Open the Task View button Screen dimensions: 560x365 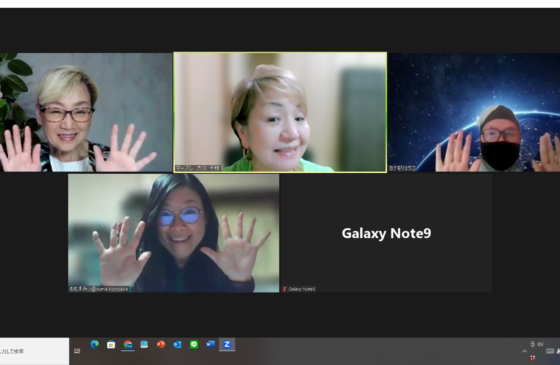pyautogui.click(x=77, y=351)
